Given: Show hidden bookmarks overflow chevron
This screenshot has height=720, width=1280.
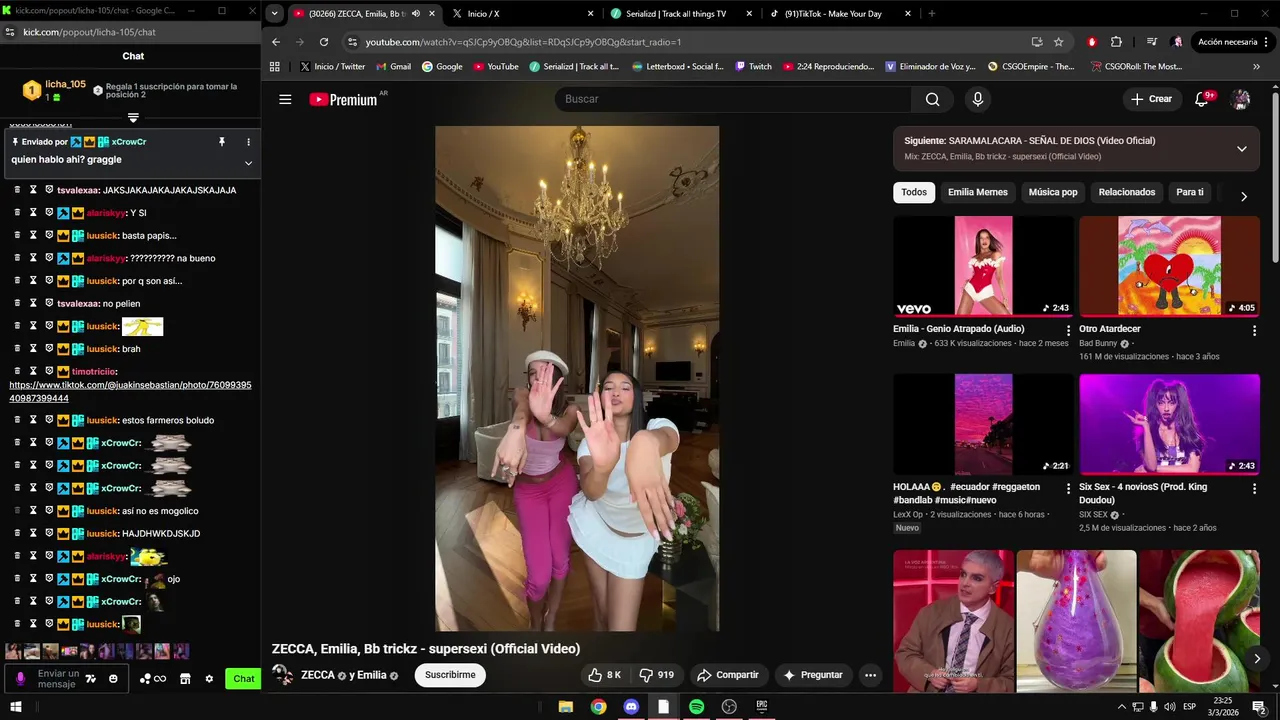Looking at the screenshot, I should coord(1258,66).
